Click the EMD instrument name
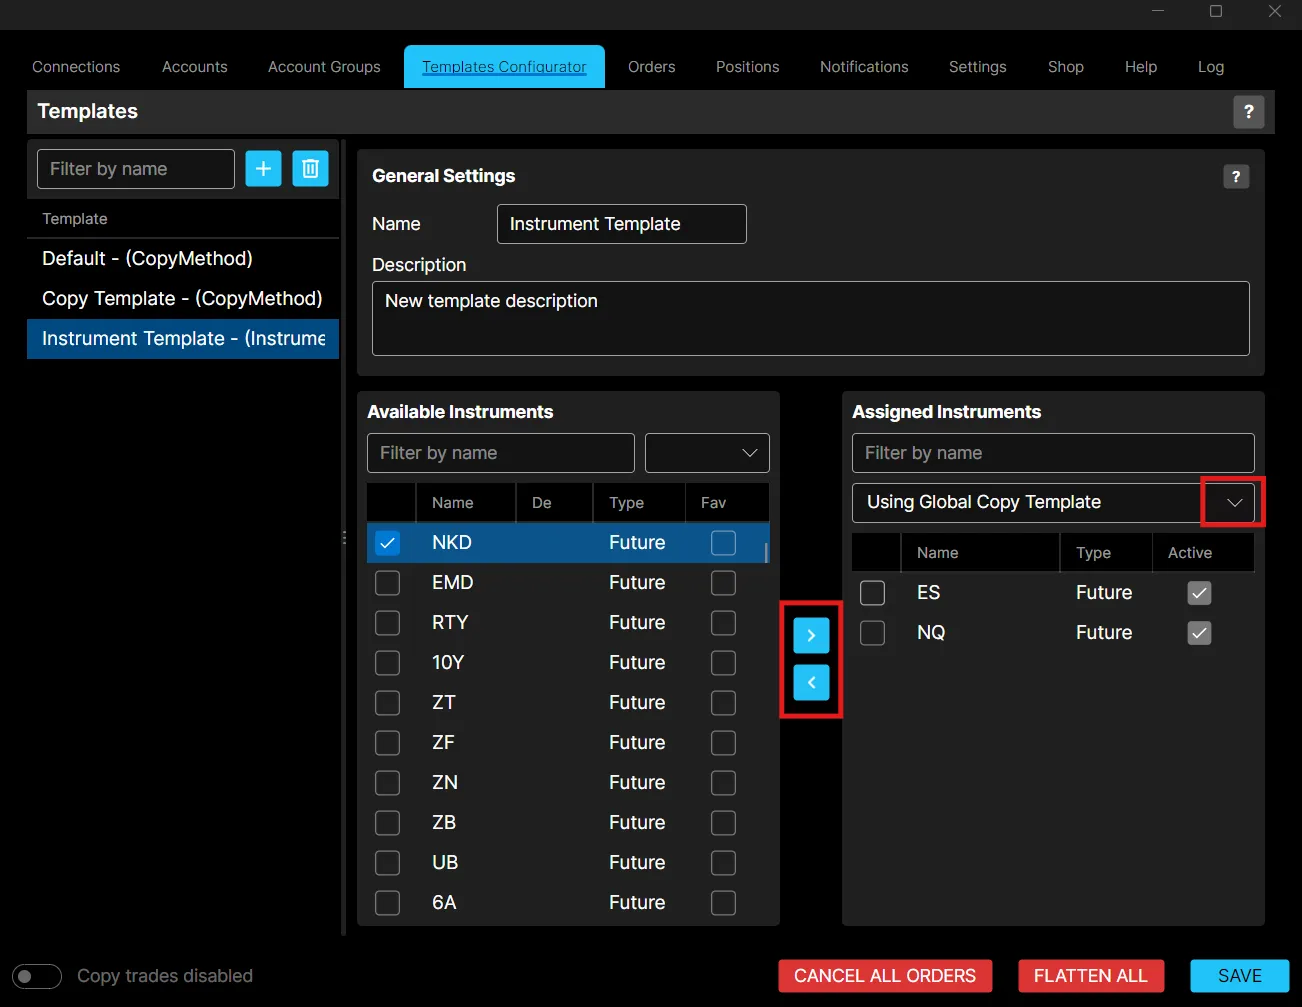This screenshot has height=1007, width=1302. pyautogui.click(x=452, y=583)
